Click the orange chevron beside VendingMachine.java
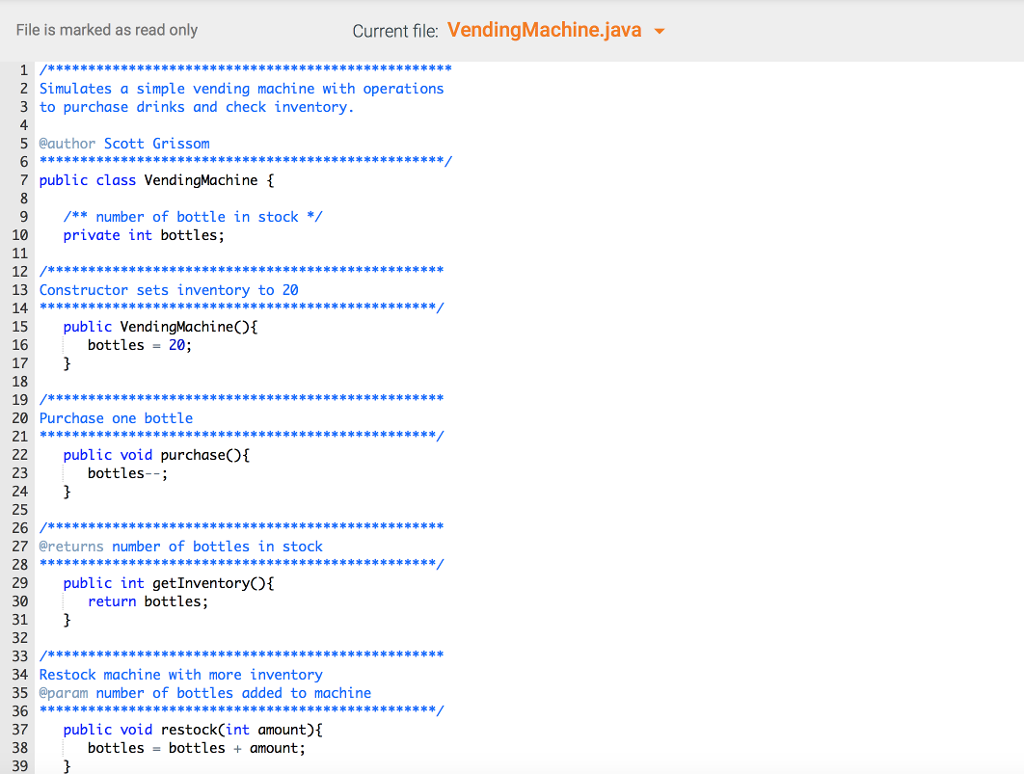 click(x=660, y=30)
